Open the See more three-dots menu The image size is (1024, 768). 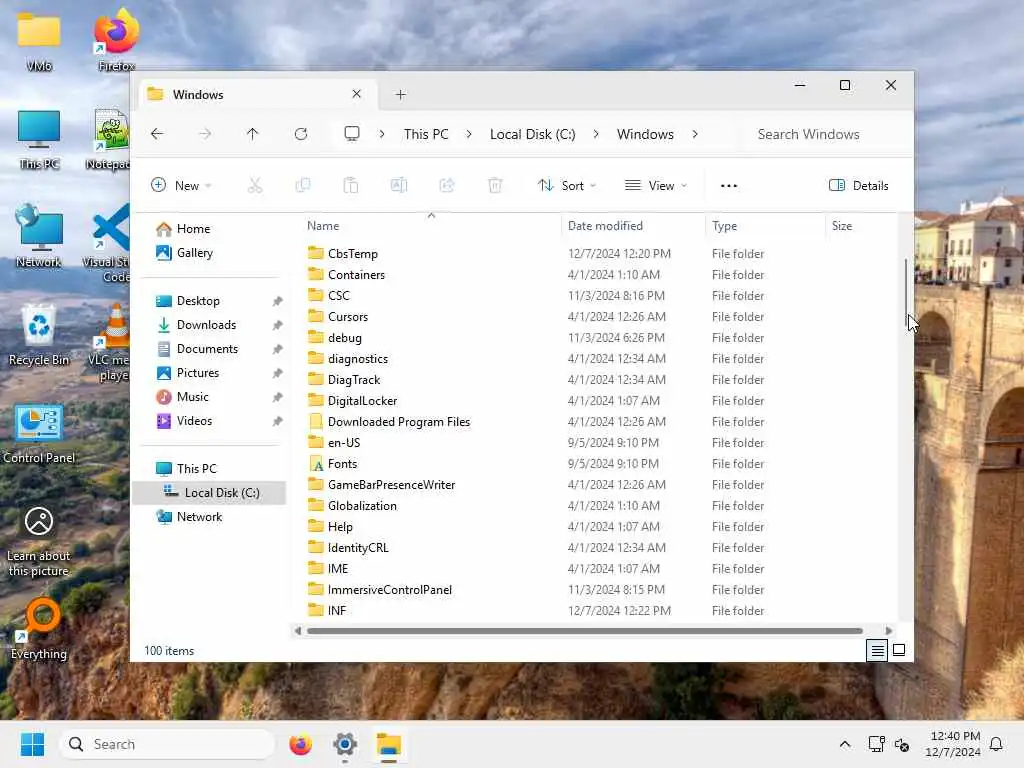coord(729,185)
